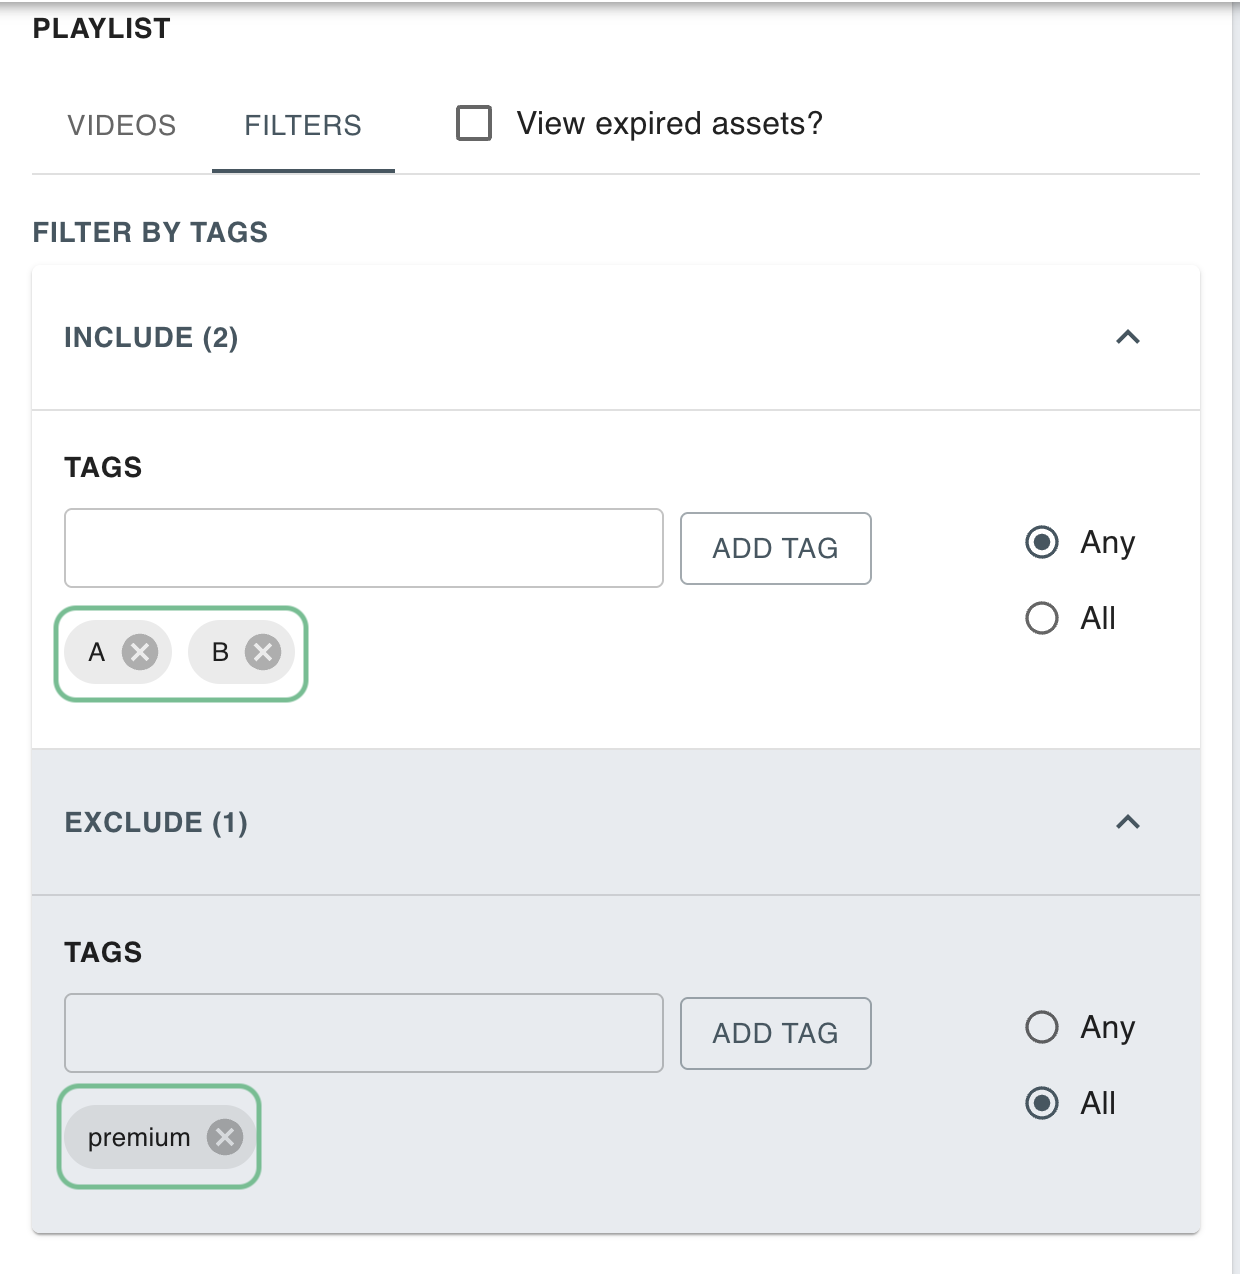
Task: Switch to the VIDEOS tab
Action: pyautogui.click(x=122, y=125)
